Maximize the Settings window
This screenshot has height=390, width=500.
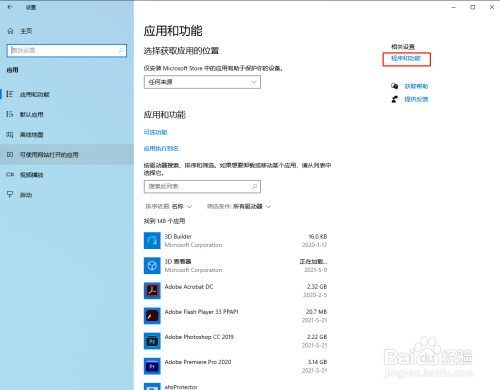pyautogui.click(x=473, y=7)
